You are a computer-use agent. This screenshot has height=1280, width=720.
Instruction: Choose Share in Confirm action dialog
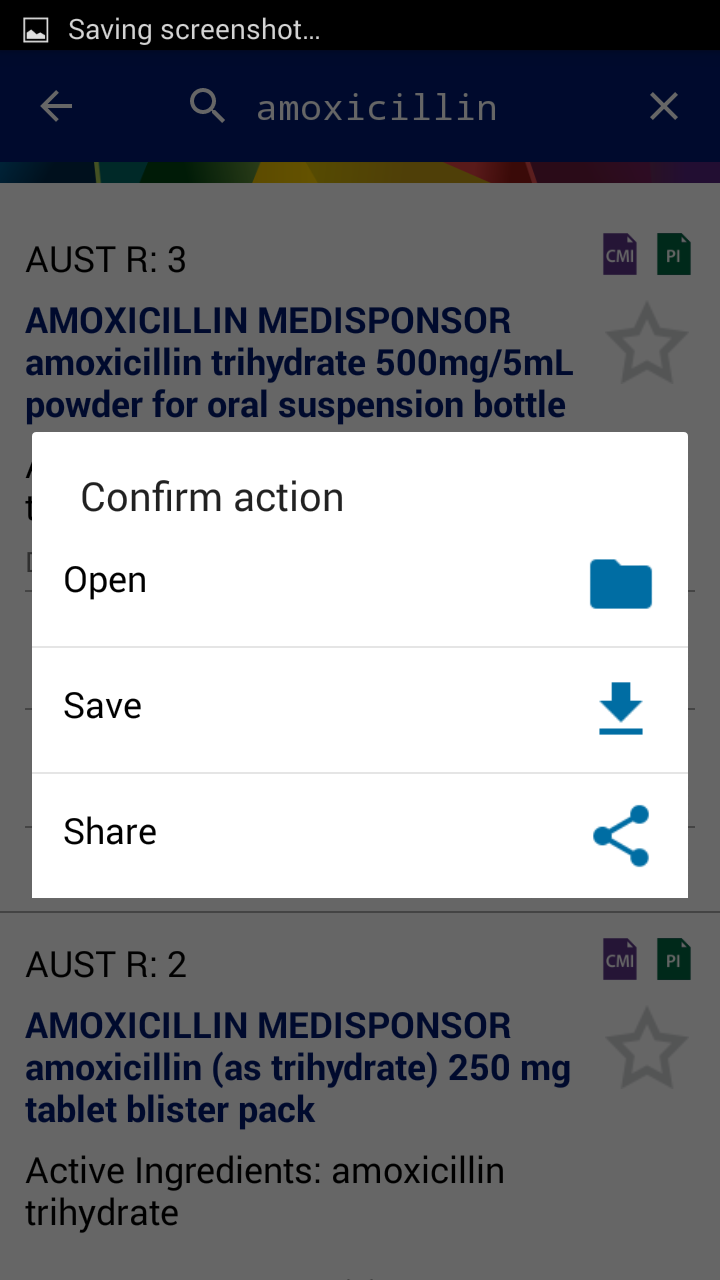360,835
